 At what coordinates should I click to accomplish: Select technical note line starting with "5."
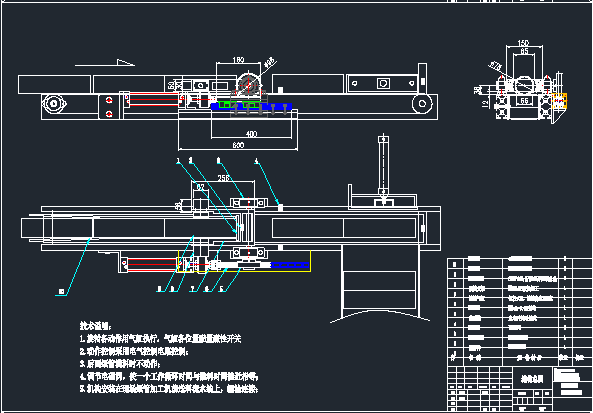169,389
